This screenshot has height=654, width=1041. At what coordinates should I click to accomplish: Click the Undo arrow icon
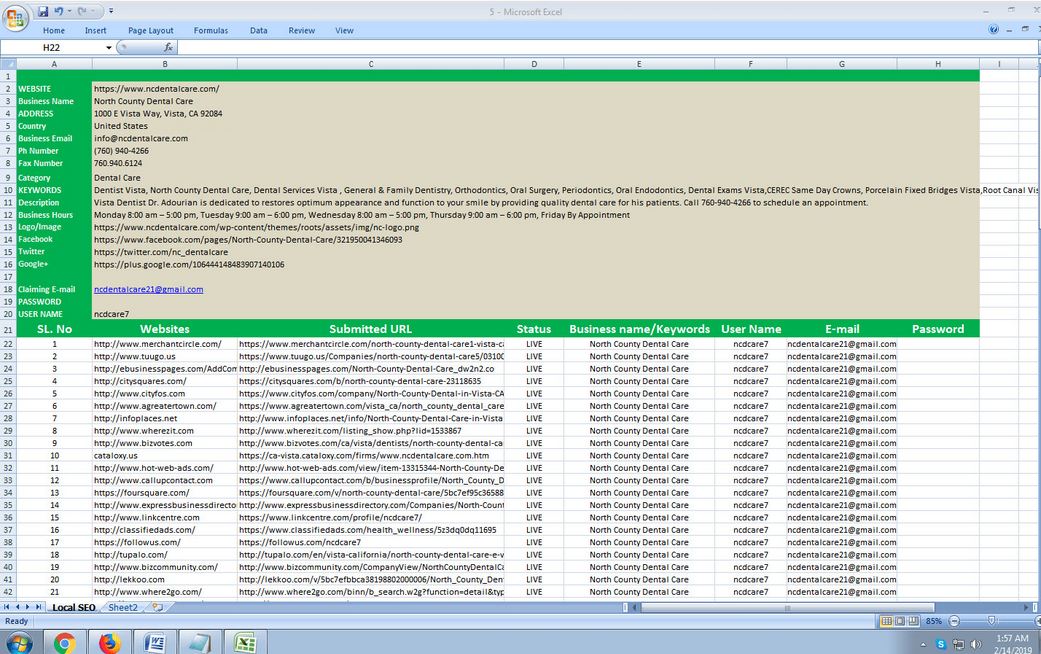point(59,11)
